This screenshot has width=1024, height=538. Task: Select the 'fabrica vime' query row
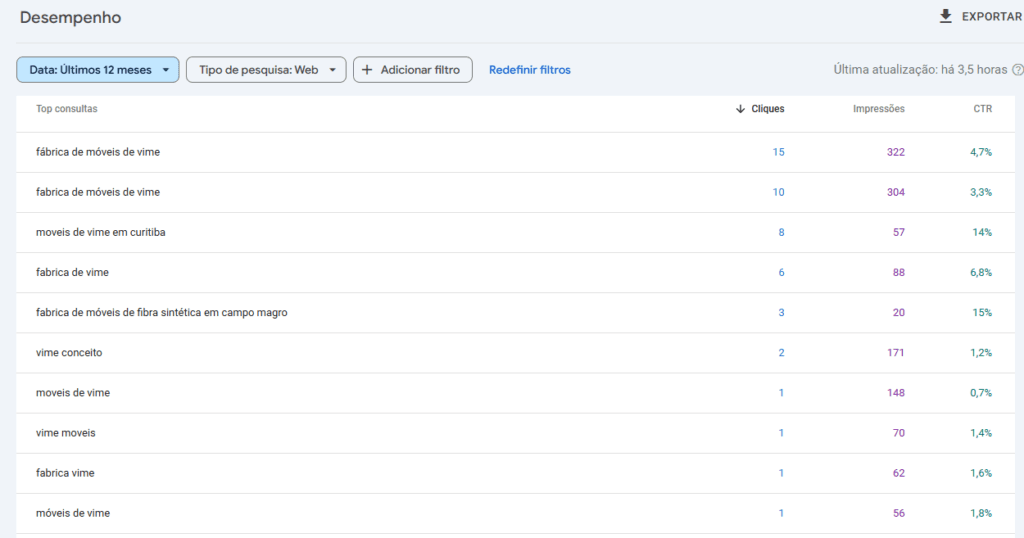[x=65, y=473]
